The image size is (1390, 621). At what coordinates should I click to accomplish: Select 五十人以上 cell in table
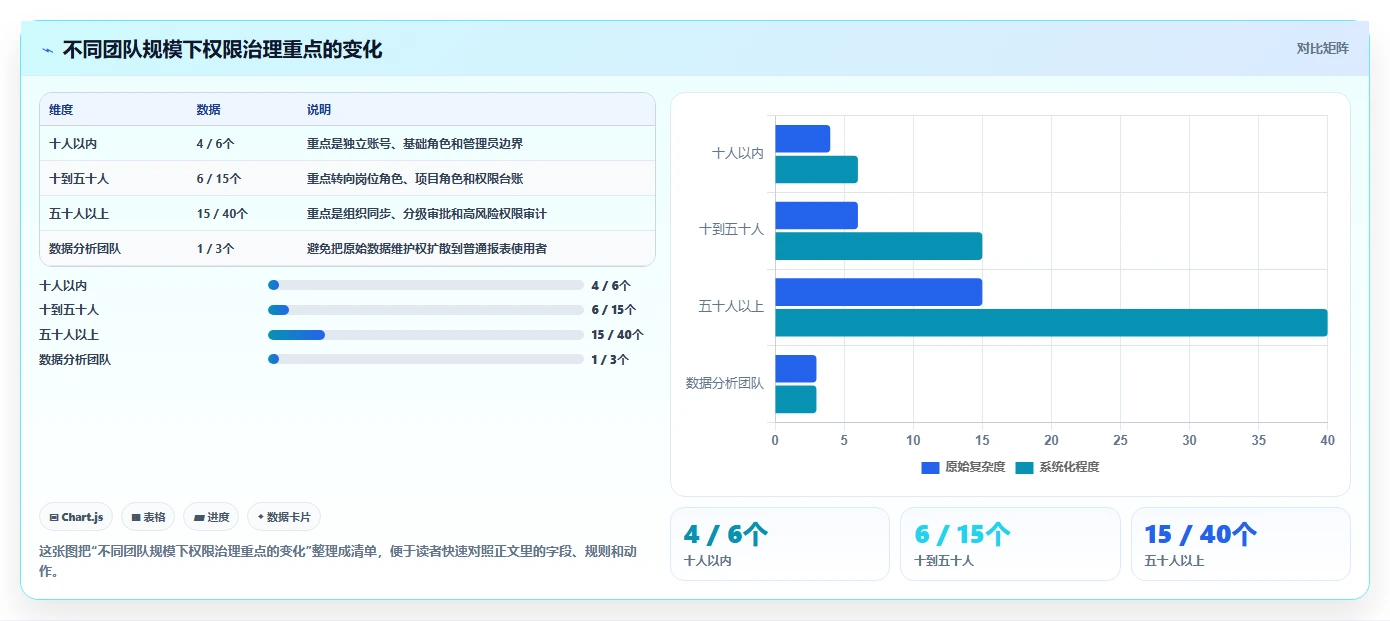pos(79,214)
